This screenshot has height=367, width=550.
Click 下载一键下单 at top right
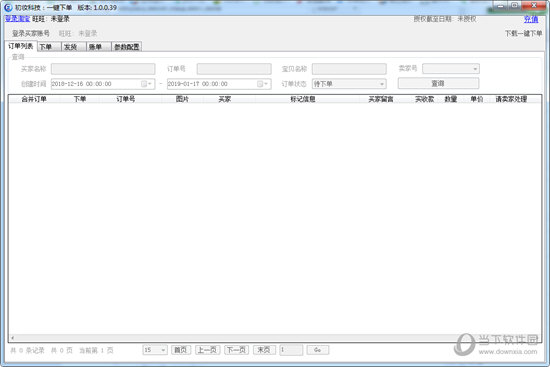click(x=523, y=33)
